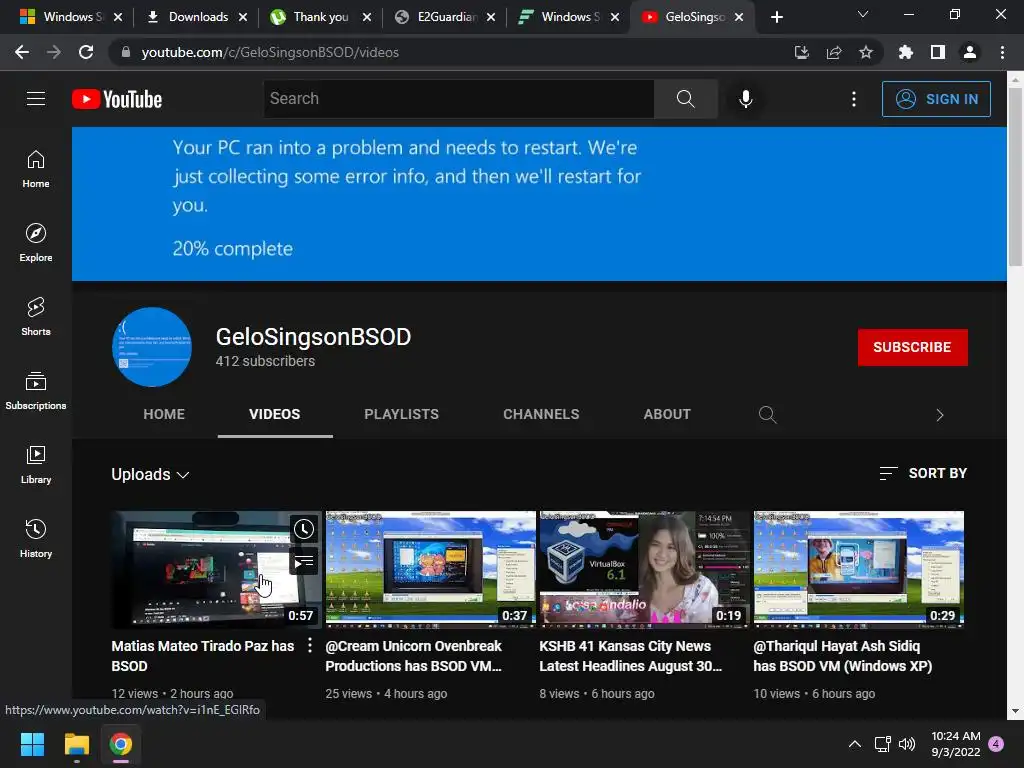Open Chrome profile icon
Viewport: 1024px width, 768px height.
(x=970, y=52)
